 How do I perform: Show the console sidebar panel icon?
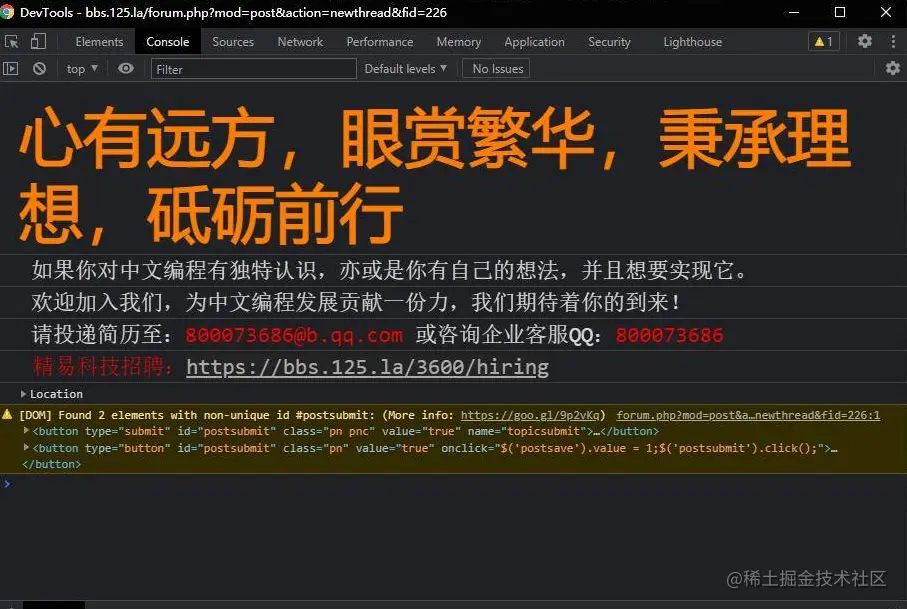pyautogui.click(x=13, y=68)
